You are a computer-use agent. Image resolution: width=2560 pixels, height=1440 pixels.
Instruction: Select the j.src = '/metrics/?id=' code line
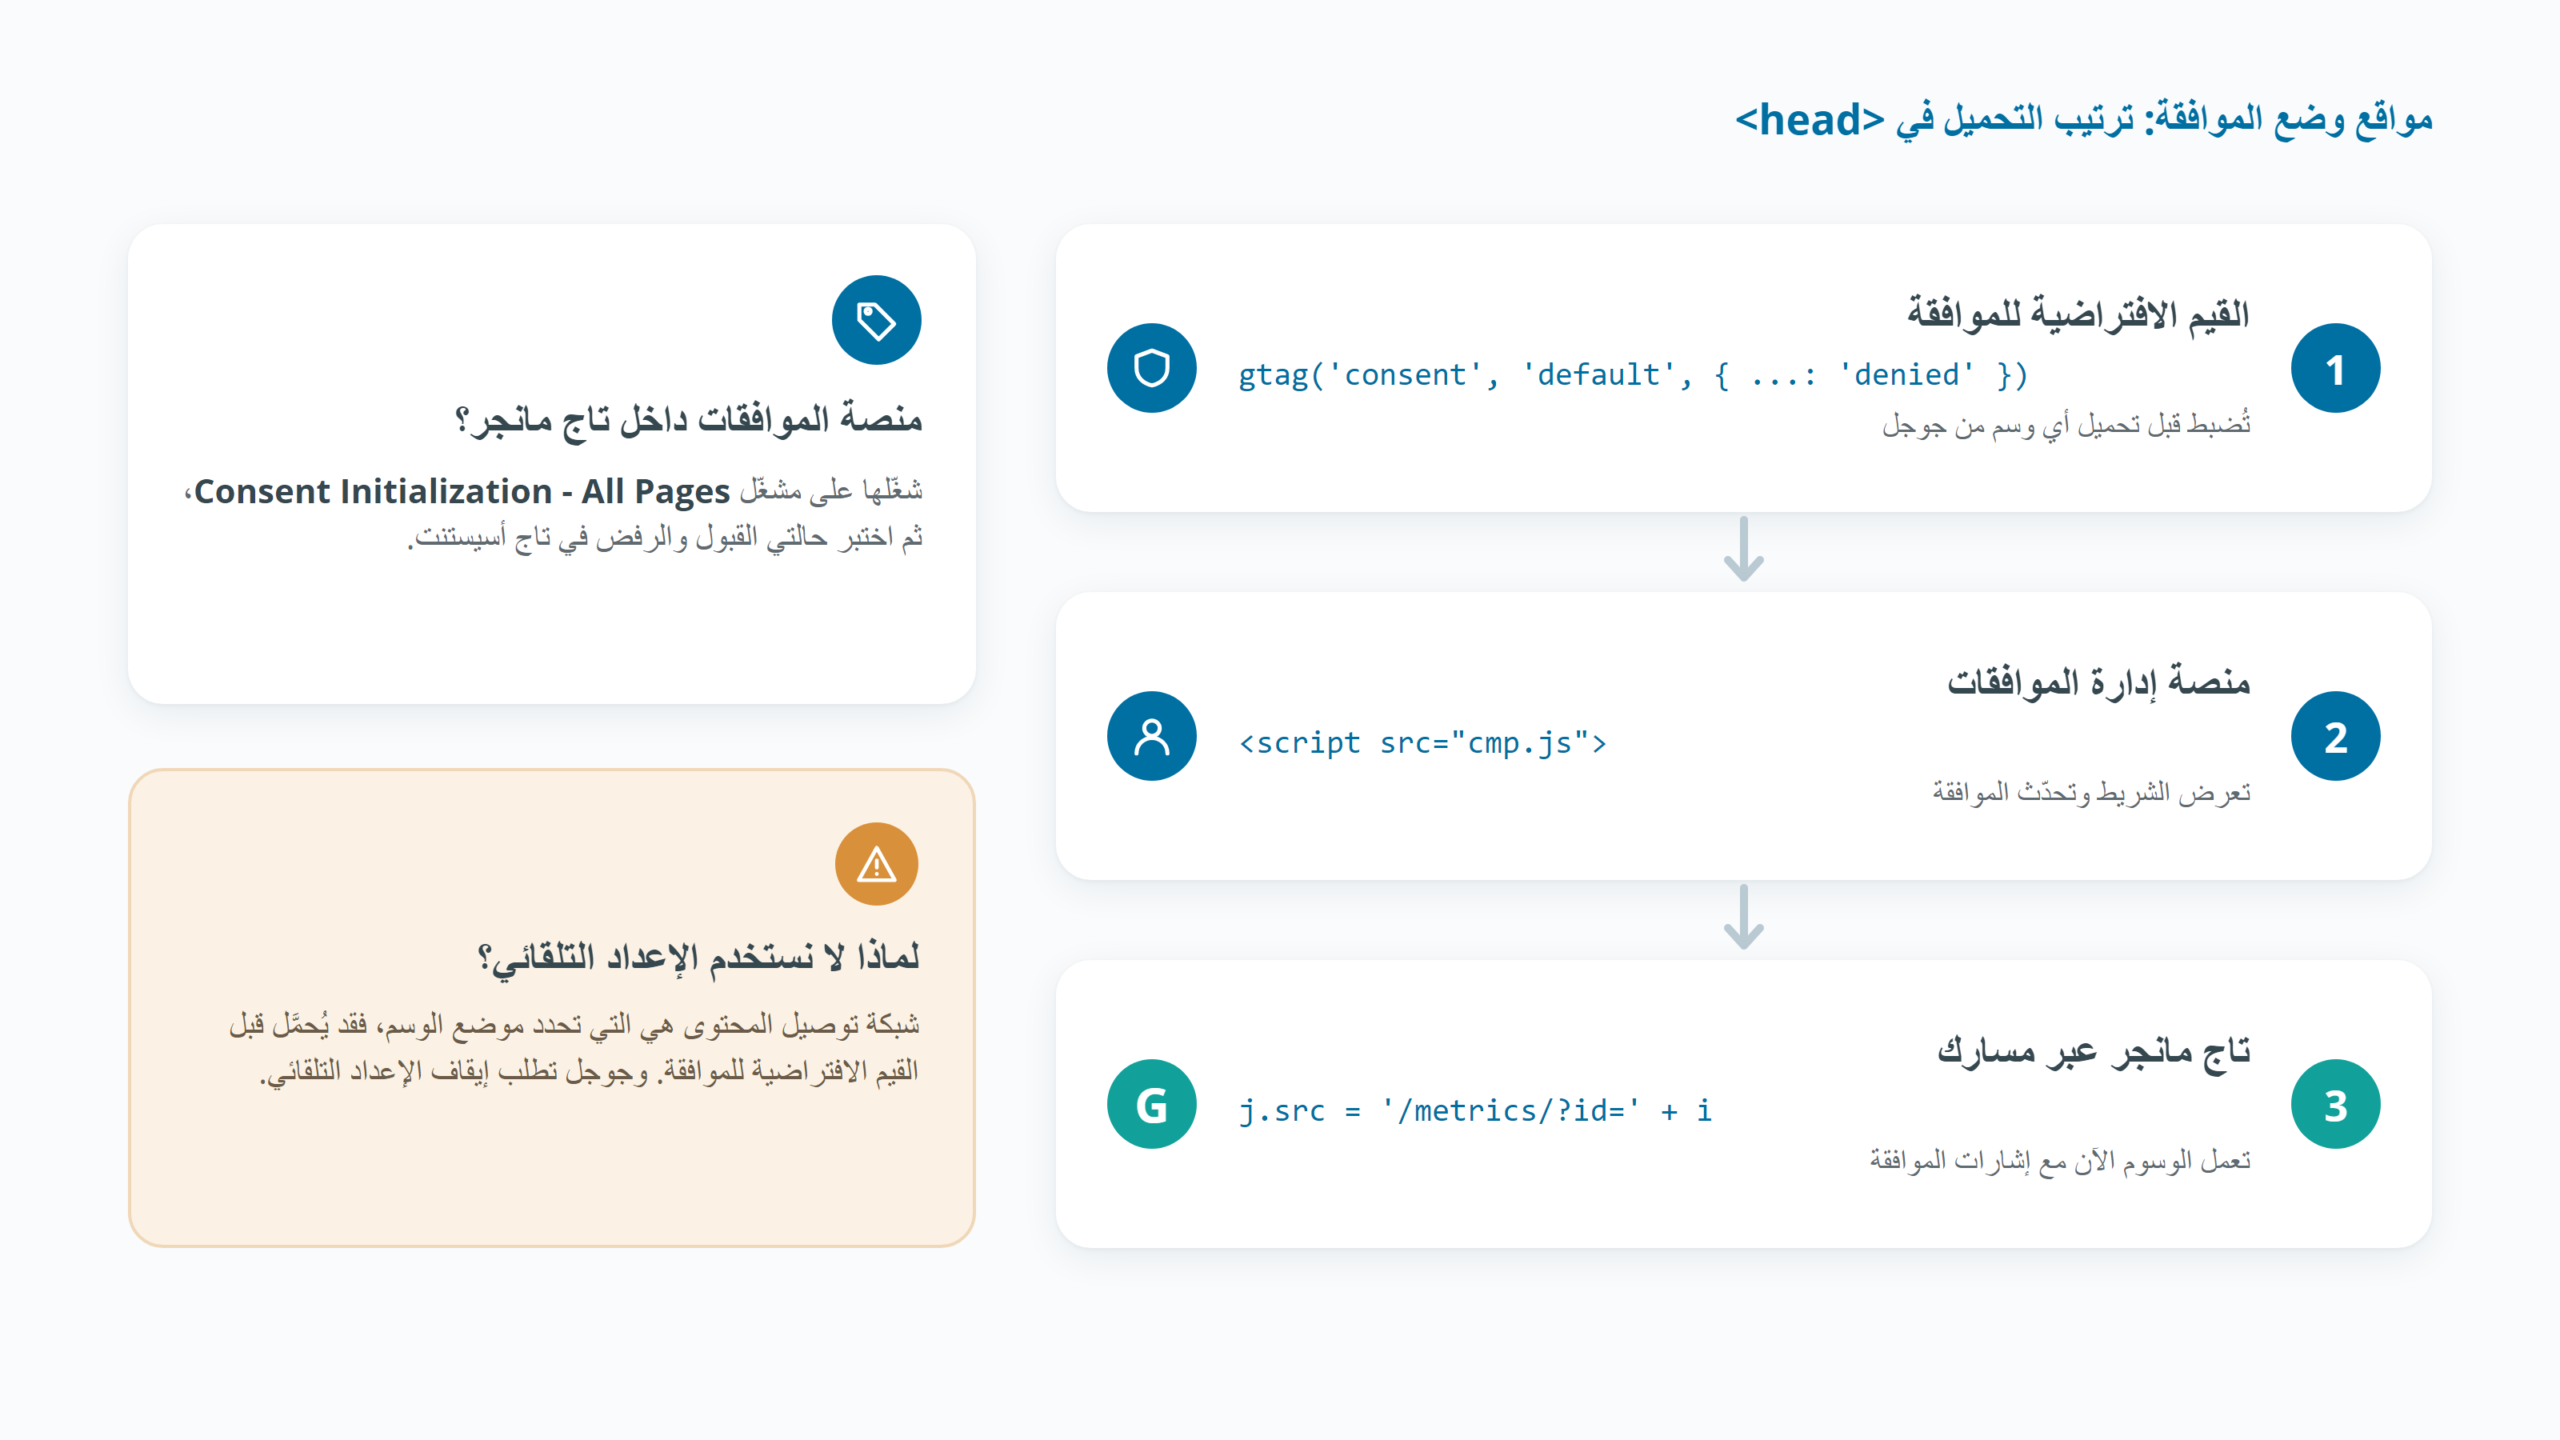point(1475,1111)
